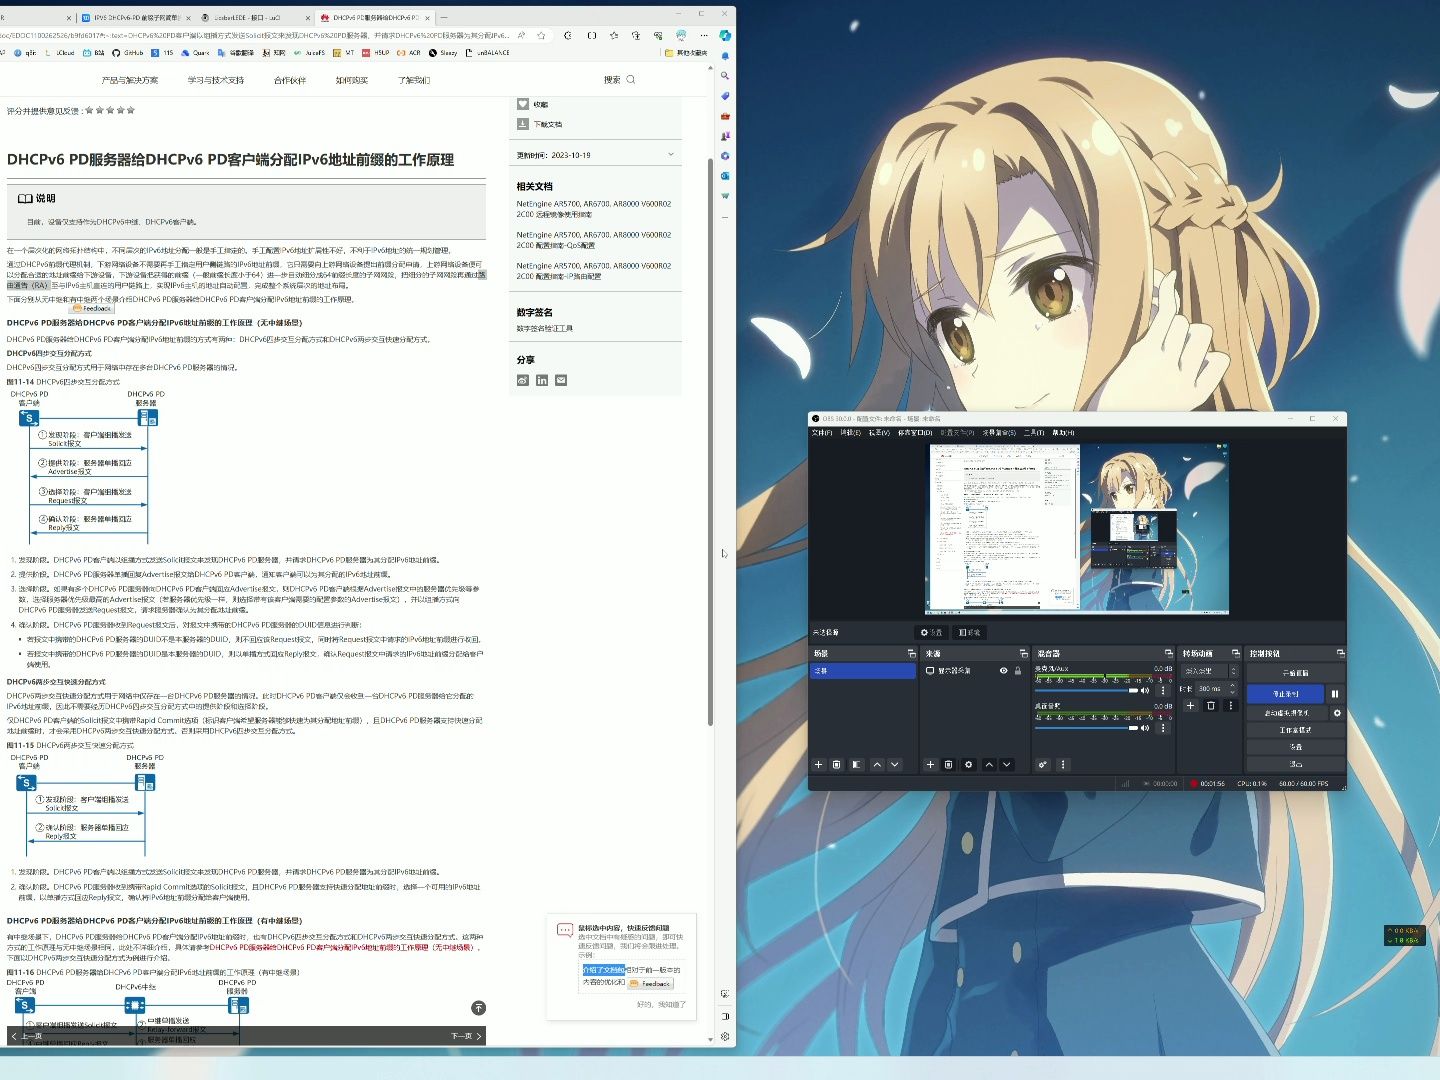The width and height of the screenshot is (1440, 1080).
Task: Pop out the OBS controls dock
Action: pos(1341,653)
